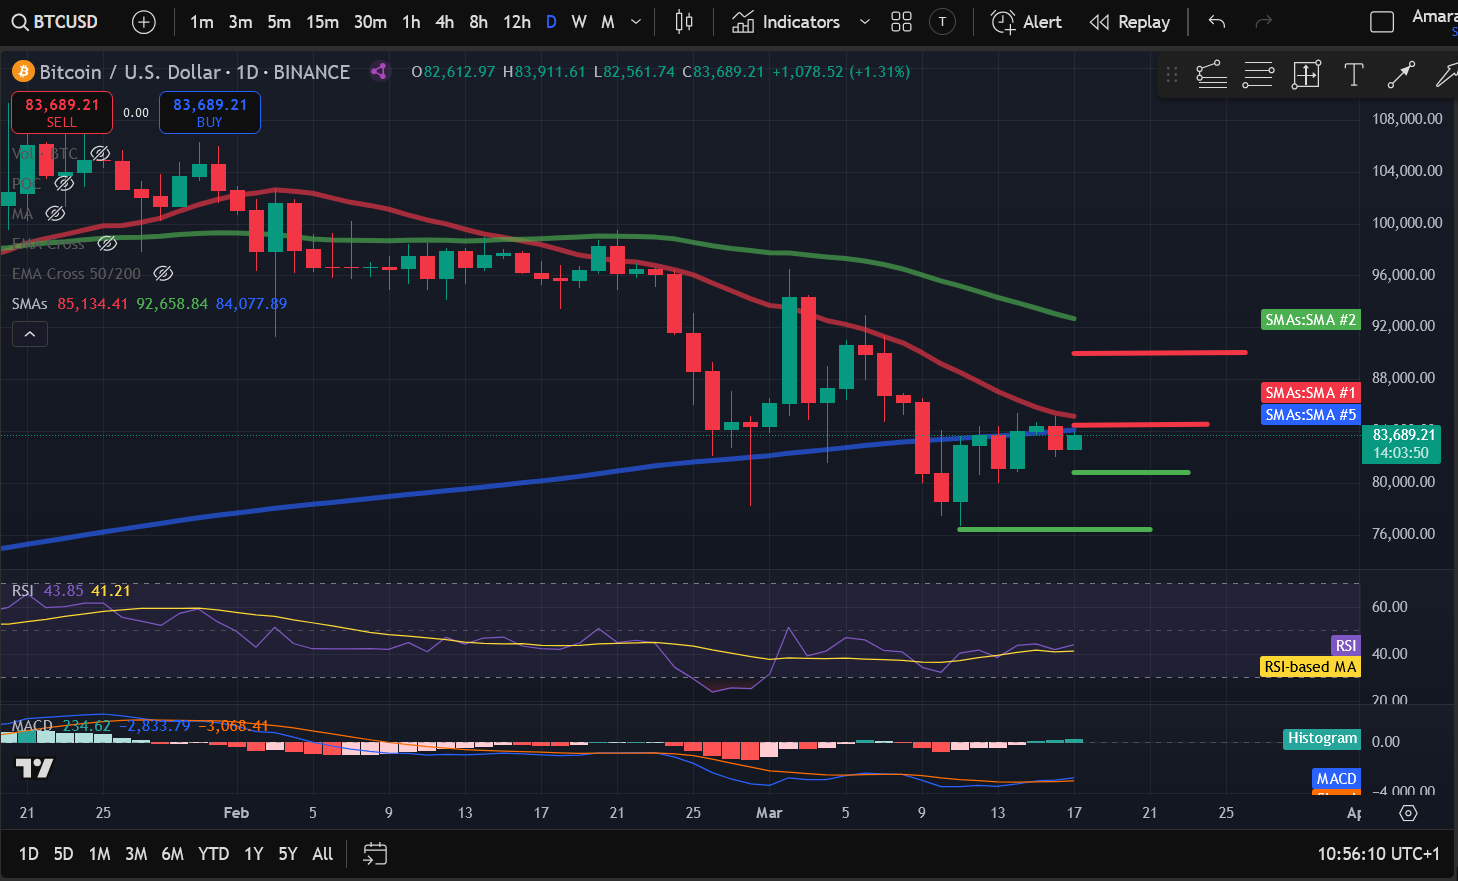
Task: Collapse the indicator legend with the chevron
Action: point(30,334)
